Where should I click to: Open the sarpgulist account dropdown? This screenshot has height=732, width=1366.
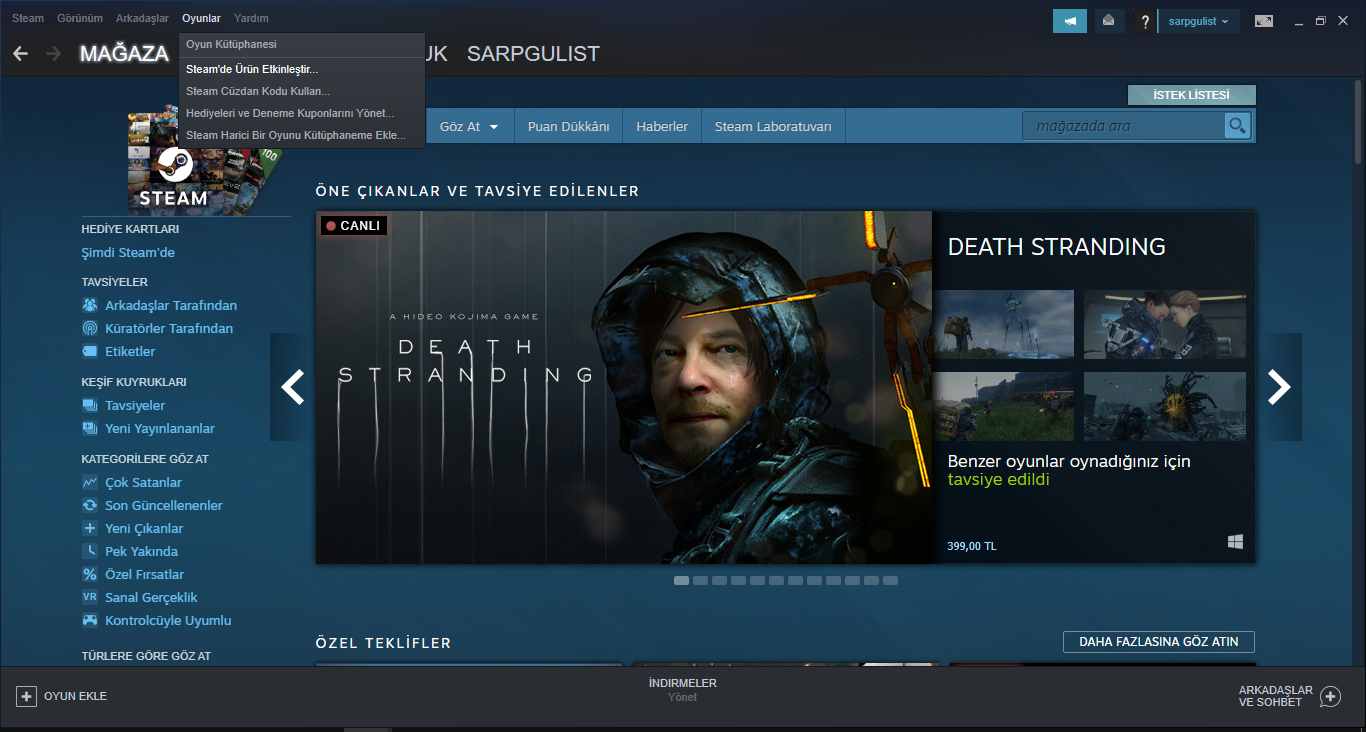click(1198, 21)
